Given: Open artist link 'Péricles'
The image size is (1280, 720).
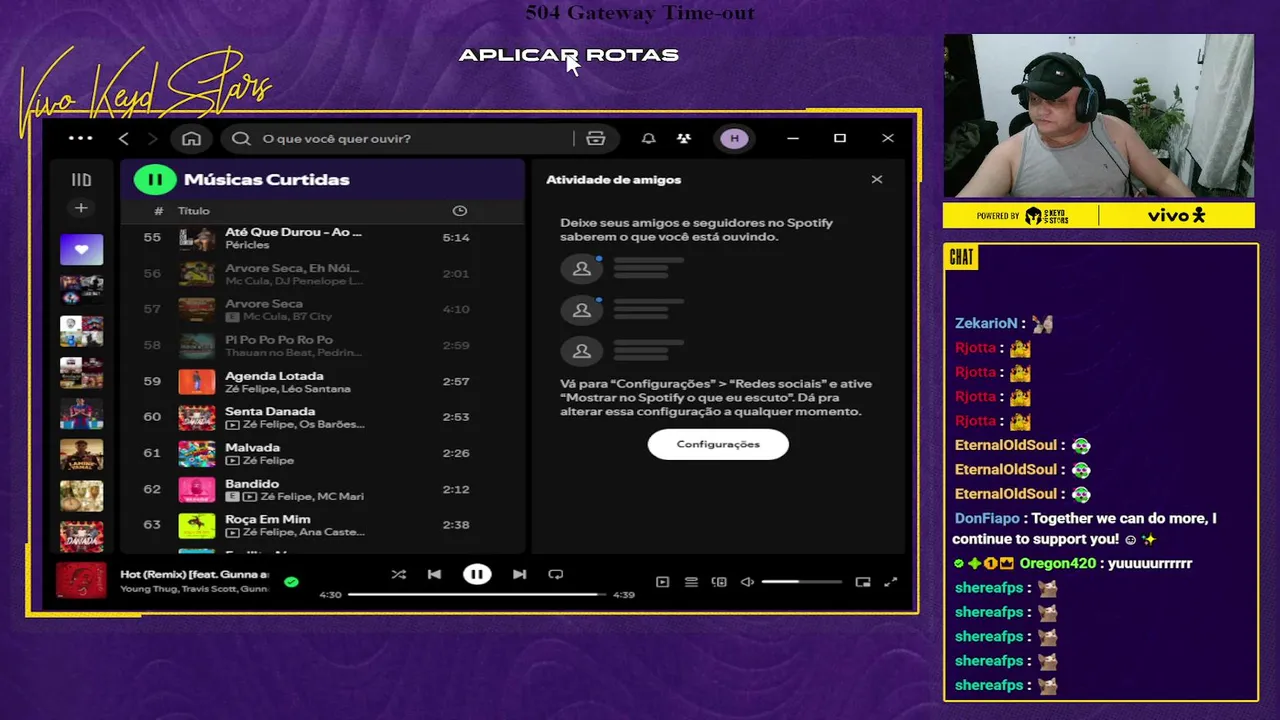Looking at the screenshot, I should [x=247, y=245].
